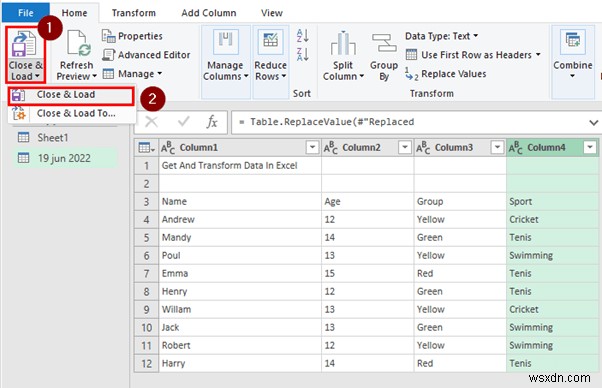Click the cell containing Willam
Screen dimensions: 602x388
(240, 310)
